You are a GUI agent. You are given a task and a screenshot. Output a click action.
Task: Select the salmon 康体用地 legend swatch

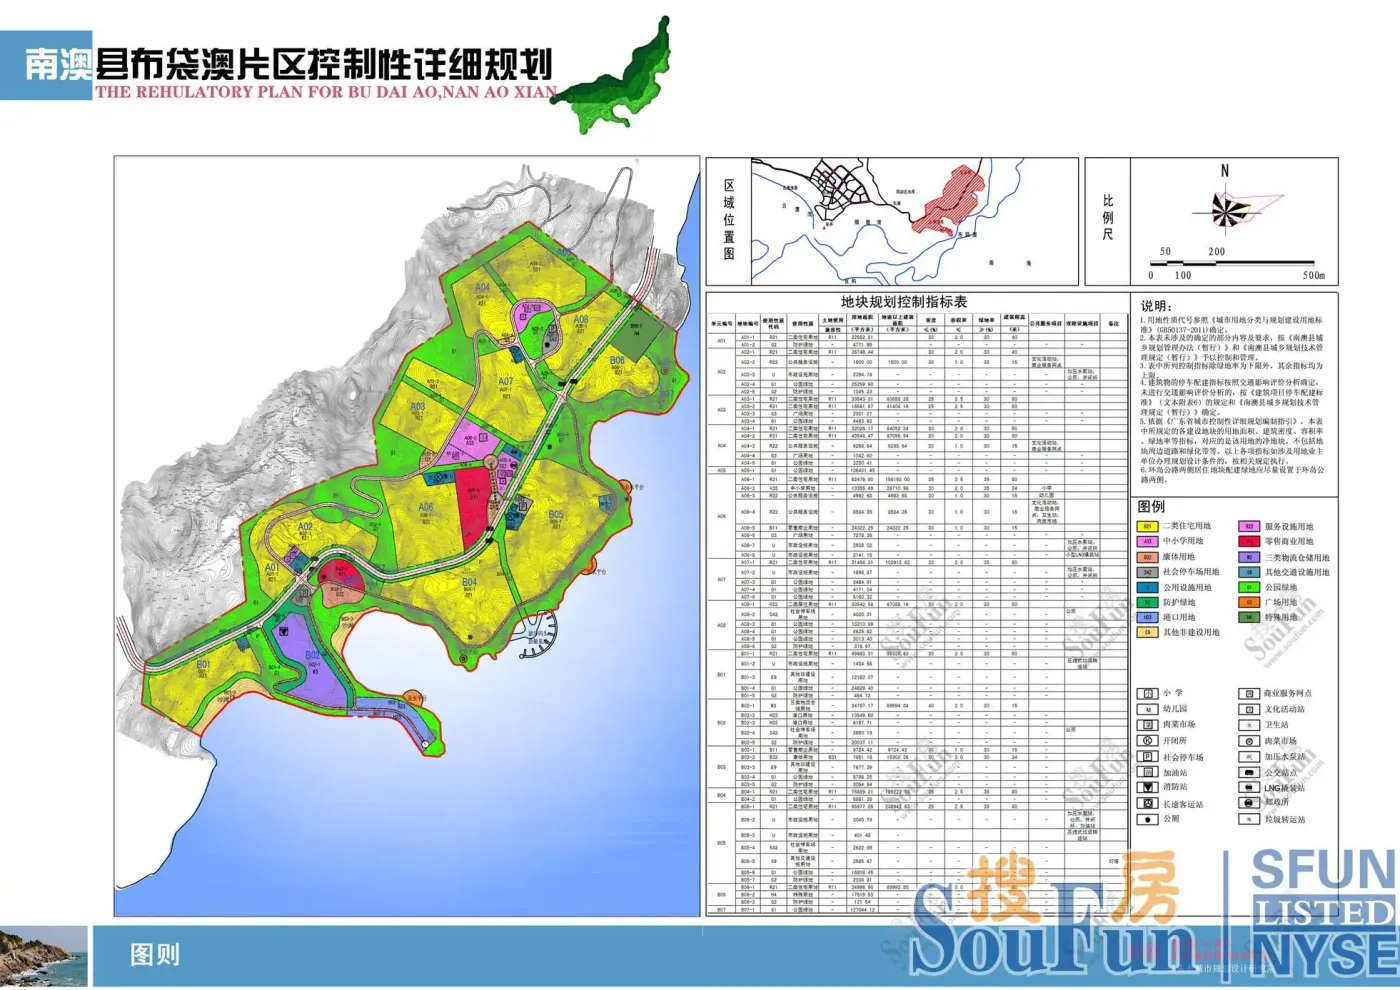(x=1147, y=557)
